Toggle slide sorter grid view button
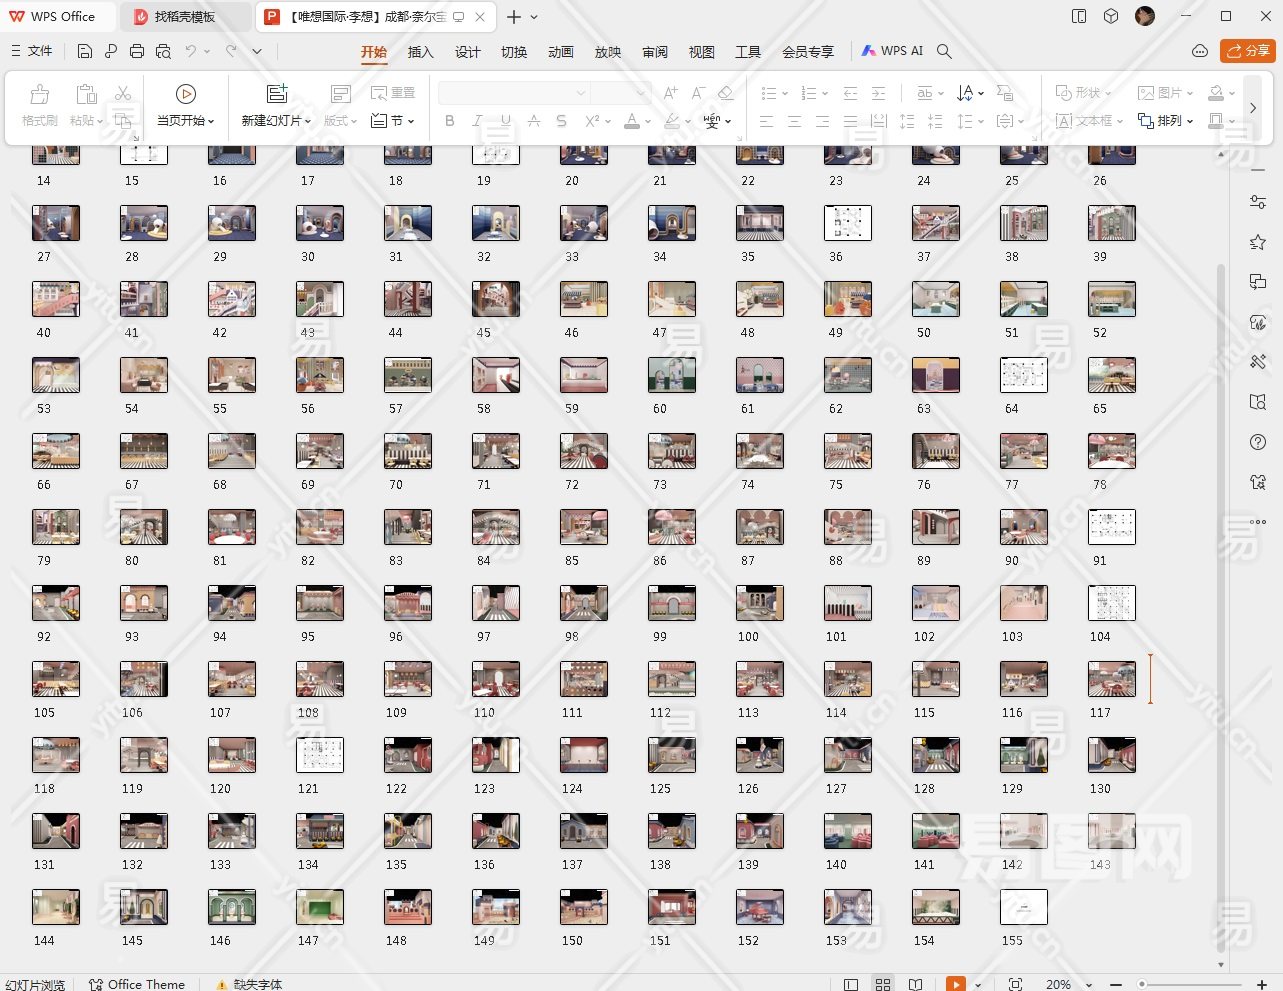Image resolution: width=1283 pixels, height=991 pixels. click(883, 984)
